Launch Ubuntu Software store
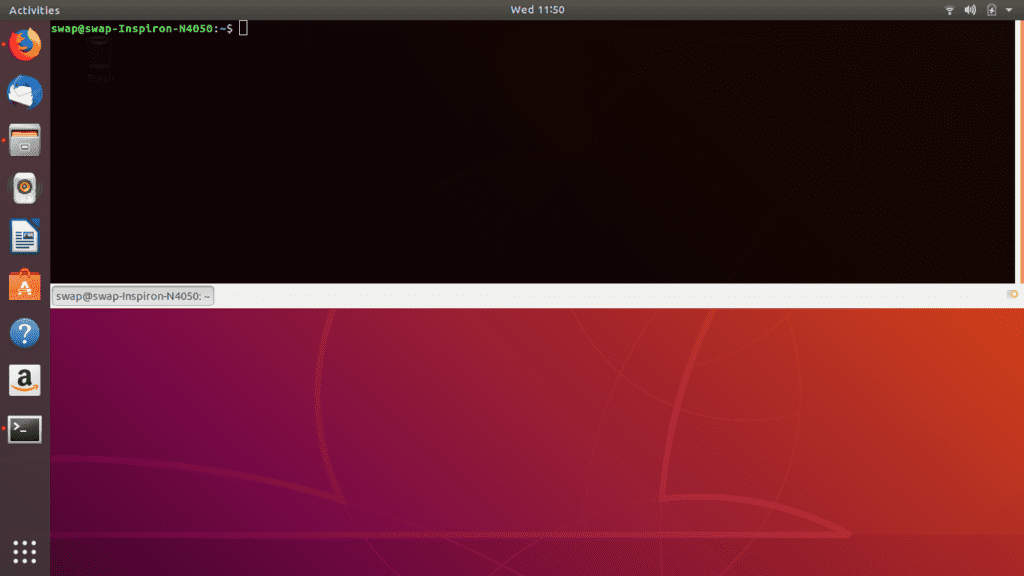The height and width of the screenshot is (576, 1024). pyautogui.click(x=23, y=284)
